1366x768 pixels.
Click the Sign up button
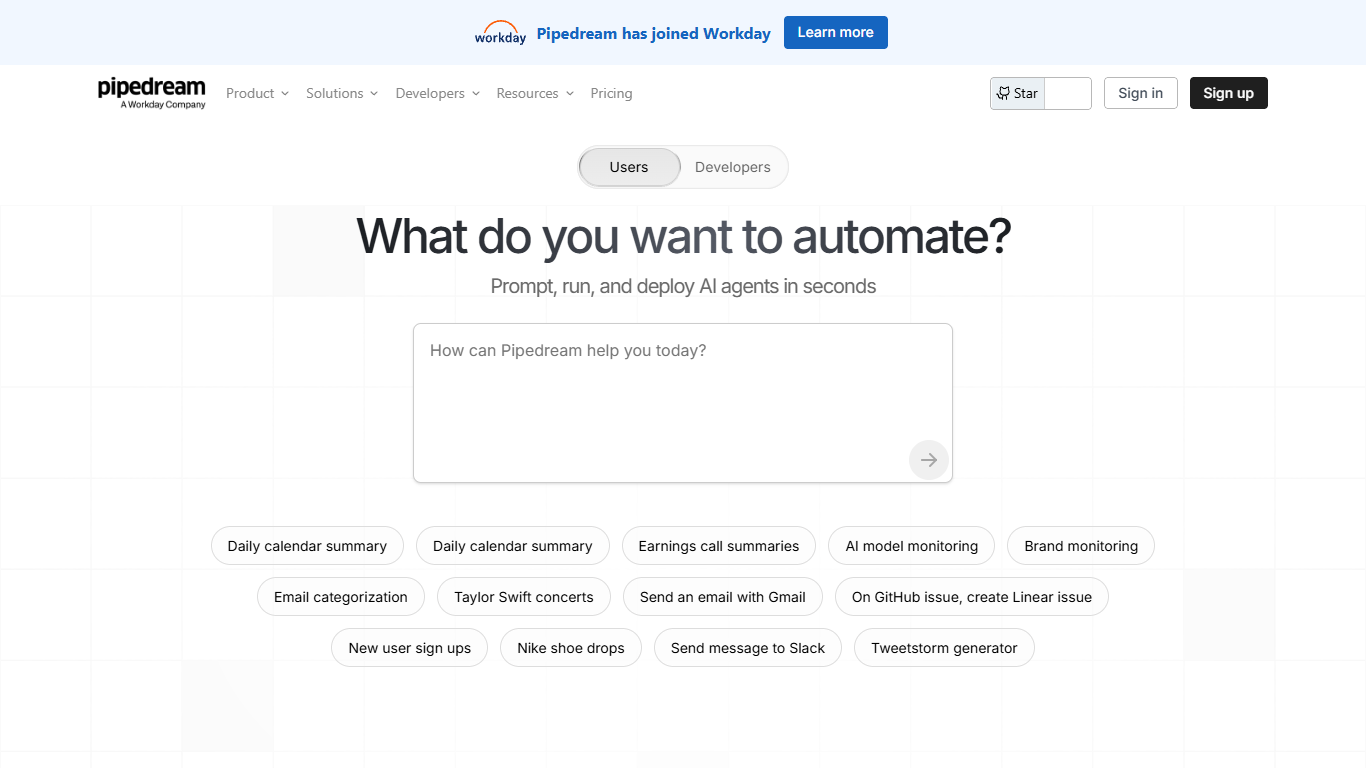[x=1228, y=93]
